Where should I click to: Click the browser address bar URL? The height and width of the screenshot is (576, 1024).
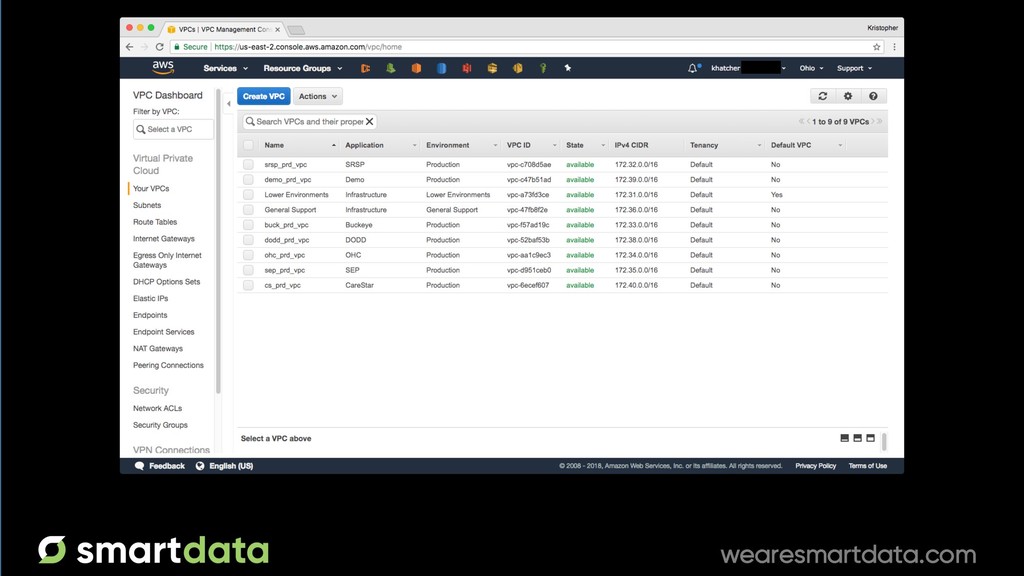(308, 47)
